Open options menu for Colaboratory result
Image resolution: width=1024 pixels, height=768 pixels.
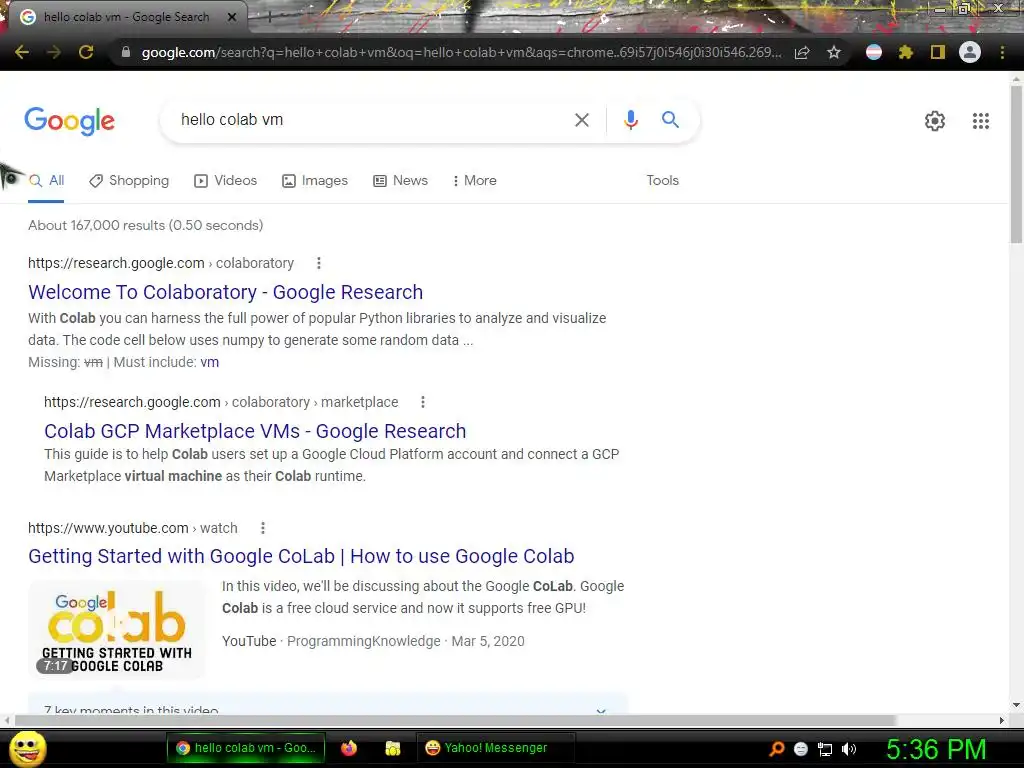(319, 263)
